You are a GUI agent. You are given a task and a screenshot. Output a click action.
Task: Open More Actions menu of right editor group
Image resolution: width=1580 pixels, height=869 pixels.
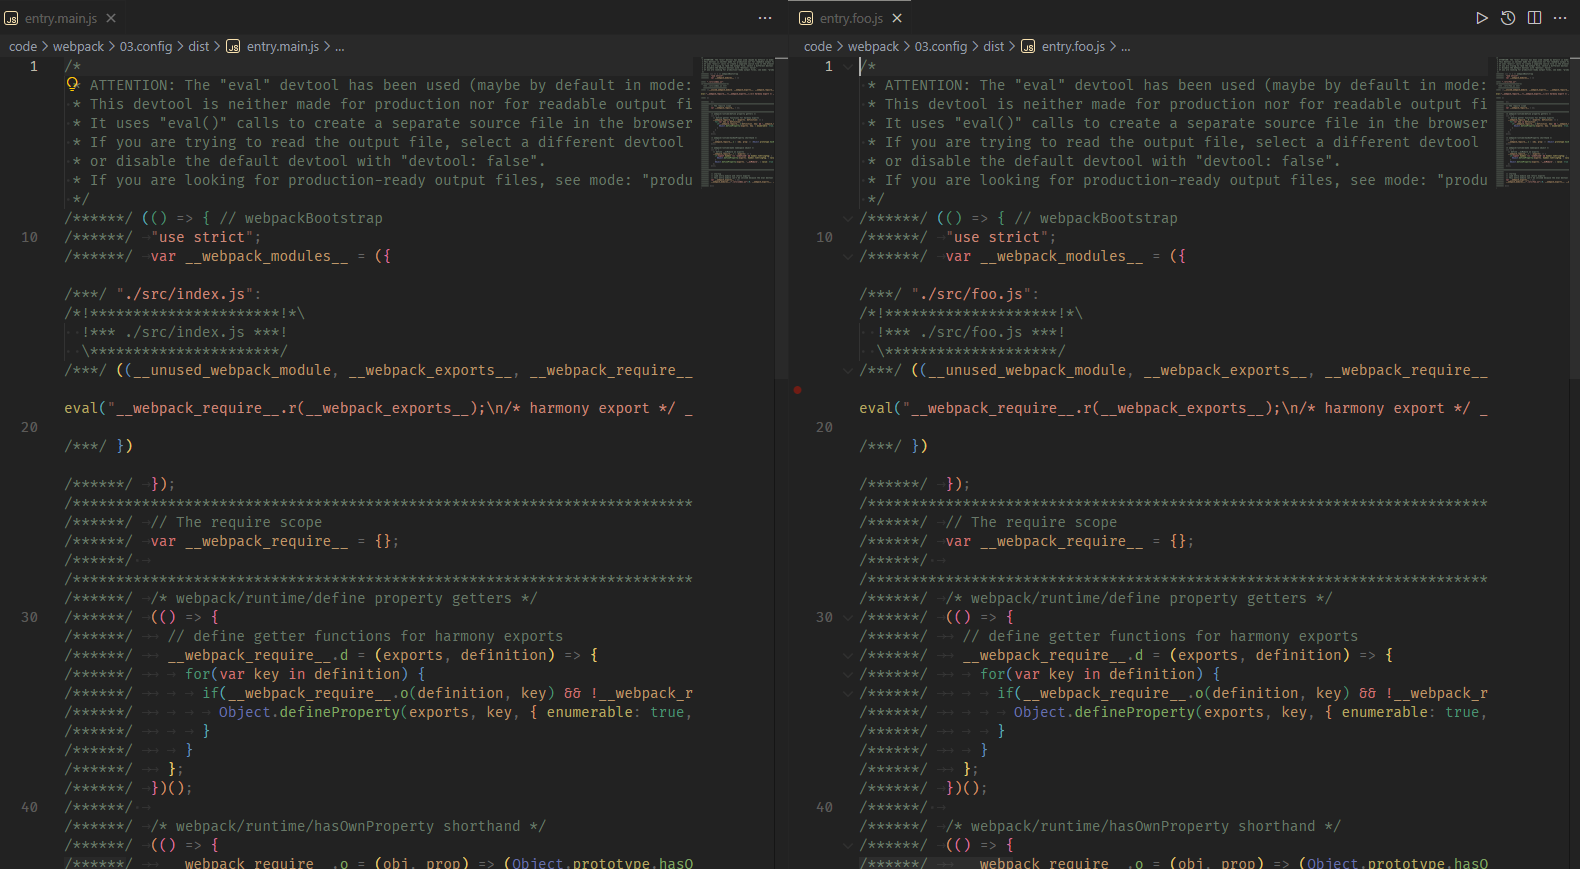pos(1560,18)
